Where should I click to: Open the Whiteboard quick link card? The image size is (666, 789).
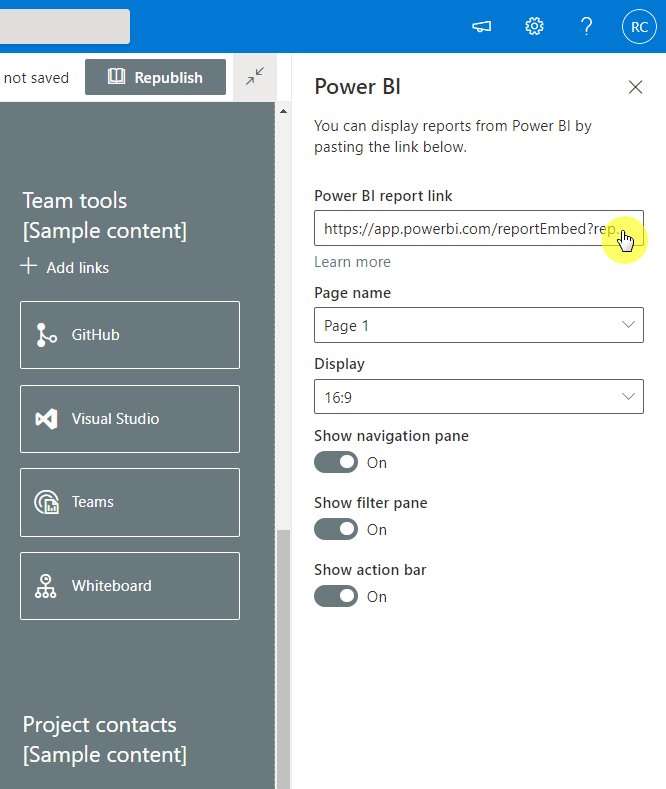pos(130,586)
